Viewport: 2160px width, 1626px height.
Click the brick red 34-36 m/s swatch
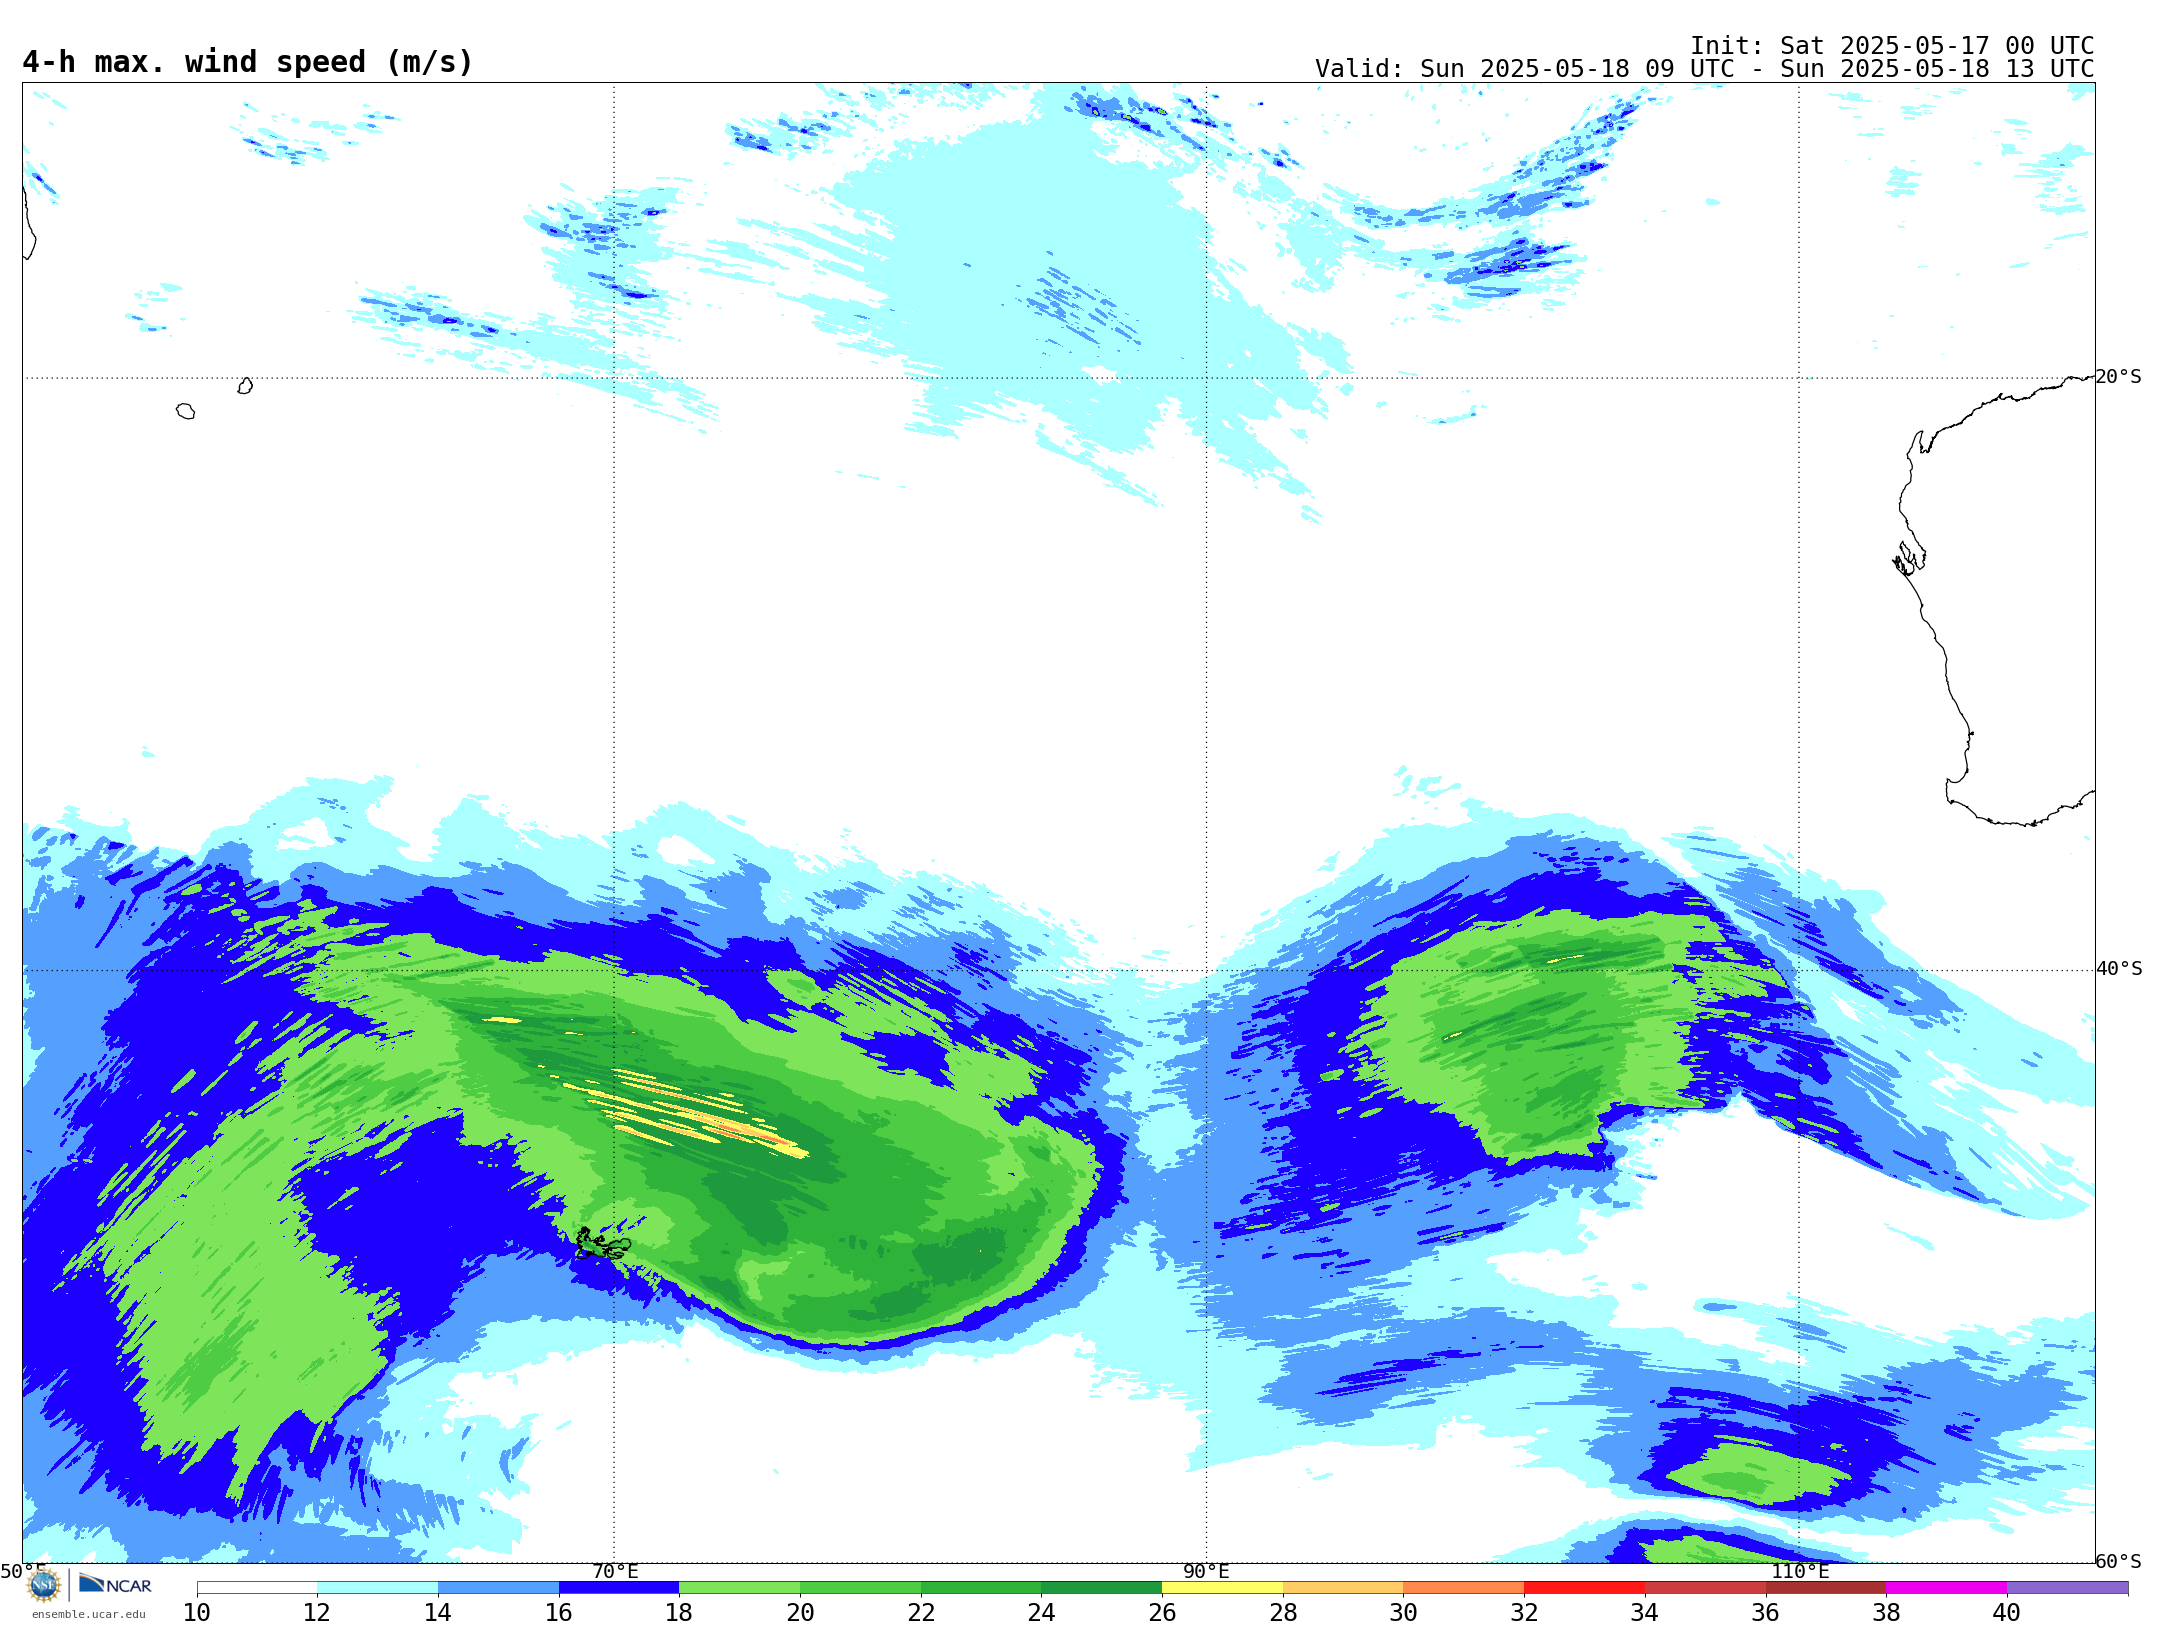(1705, 1588)
